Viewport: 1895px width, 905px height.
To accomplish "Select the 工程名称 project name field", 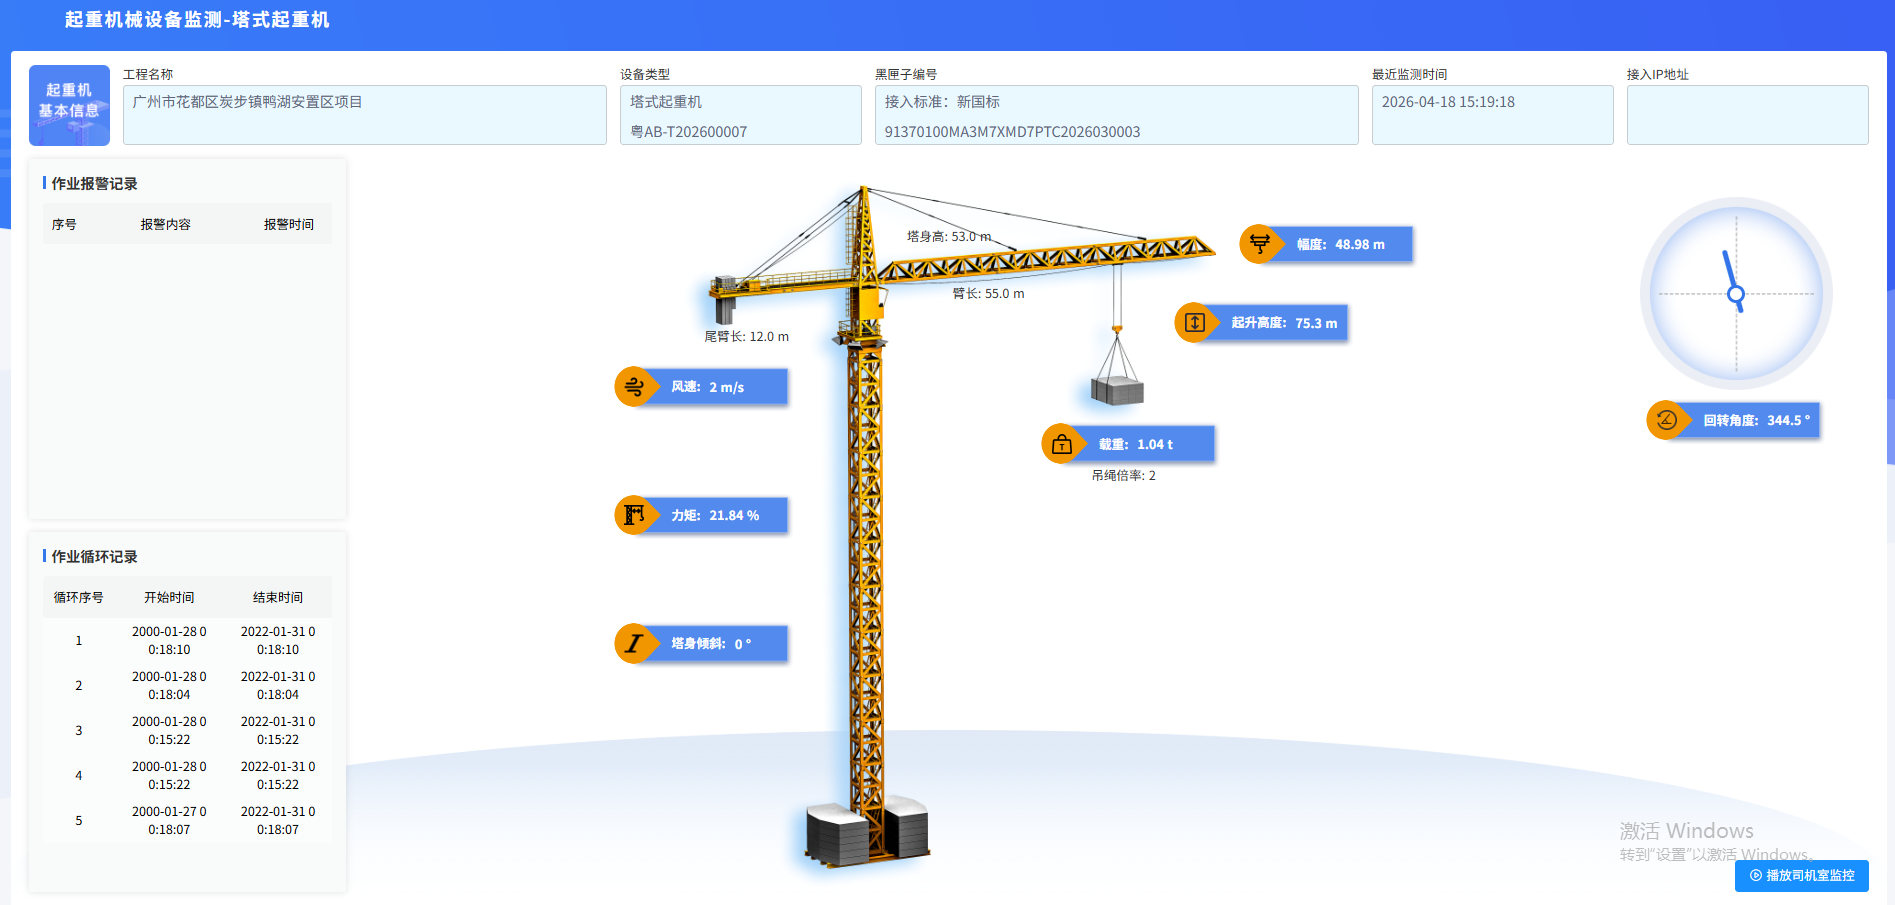I will [364, 115].
